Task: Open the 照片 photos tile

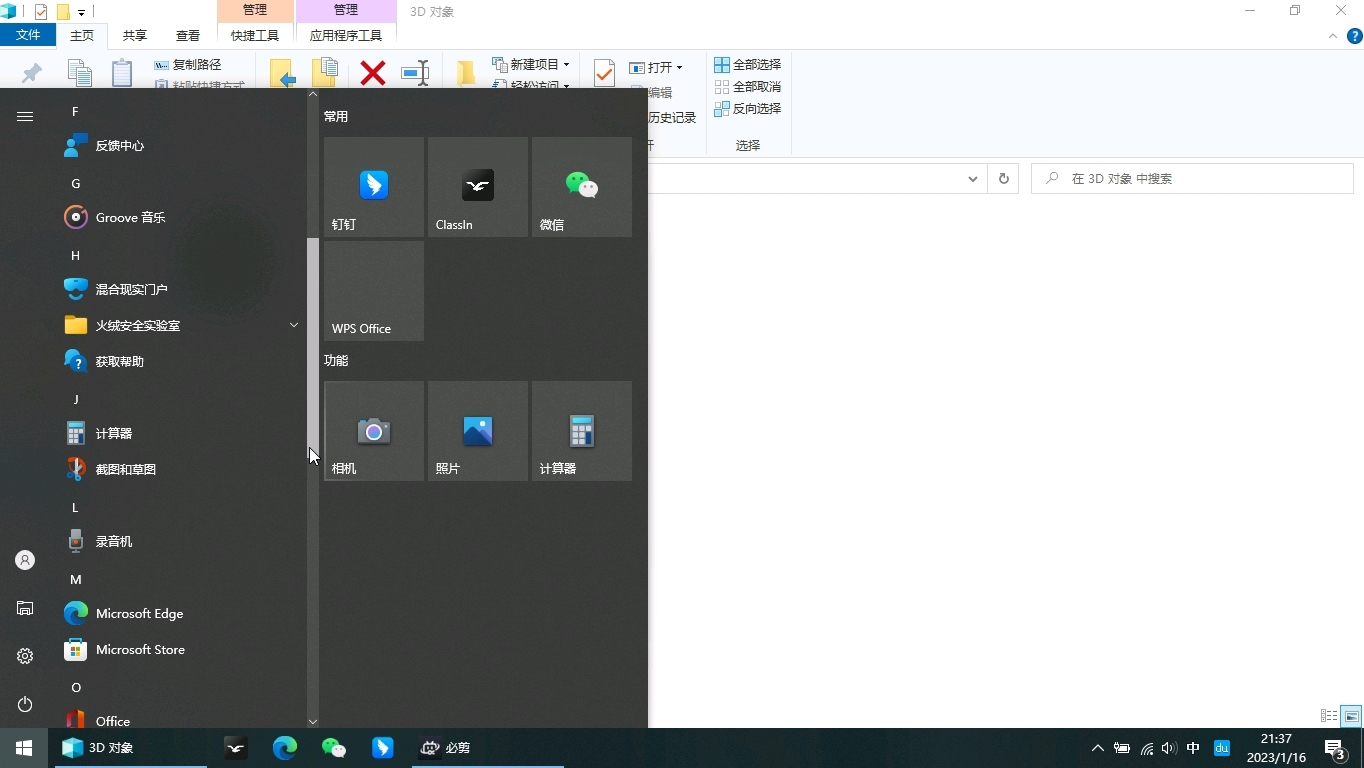Action: (478, 431)
